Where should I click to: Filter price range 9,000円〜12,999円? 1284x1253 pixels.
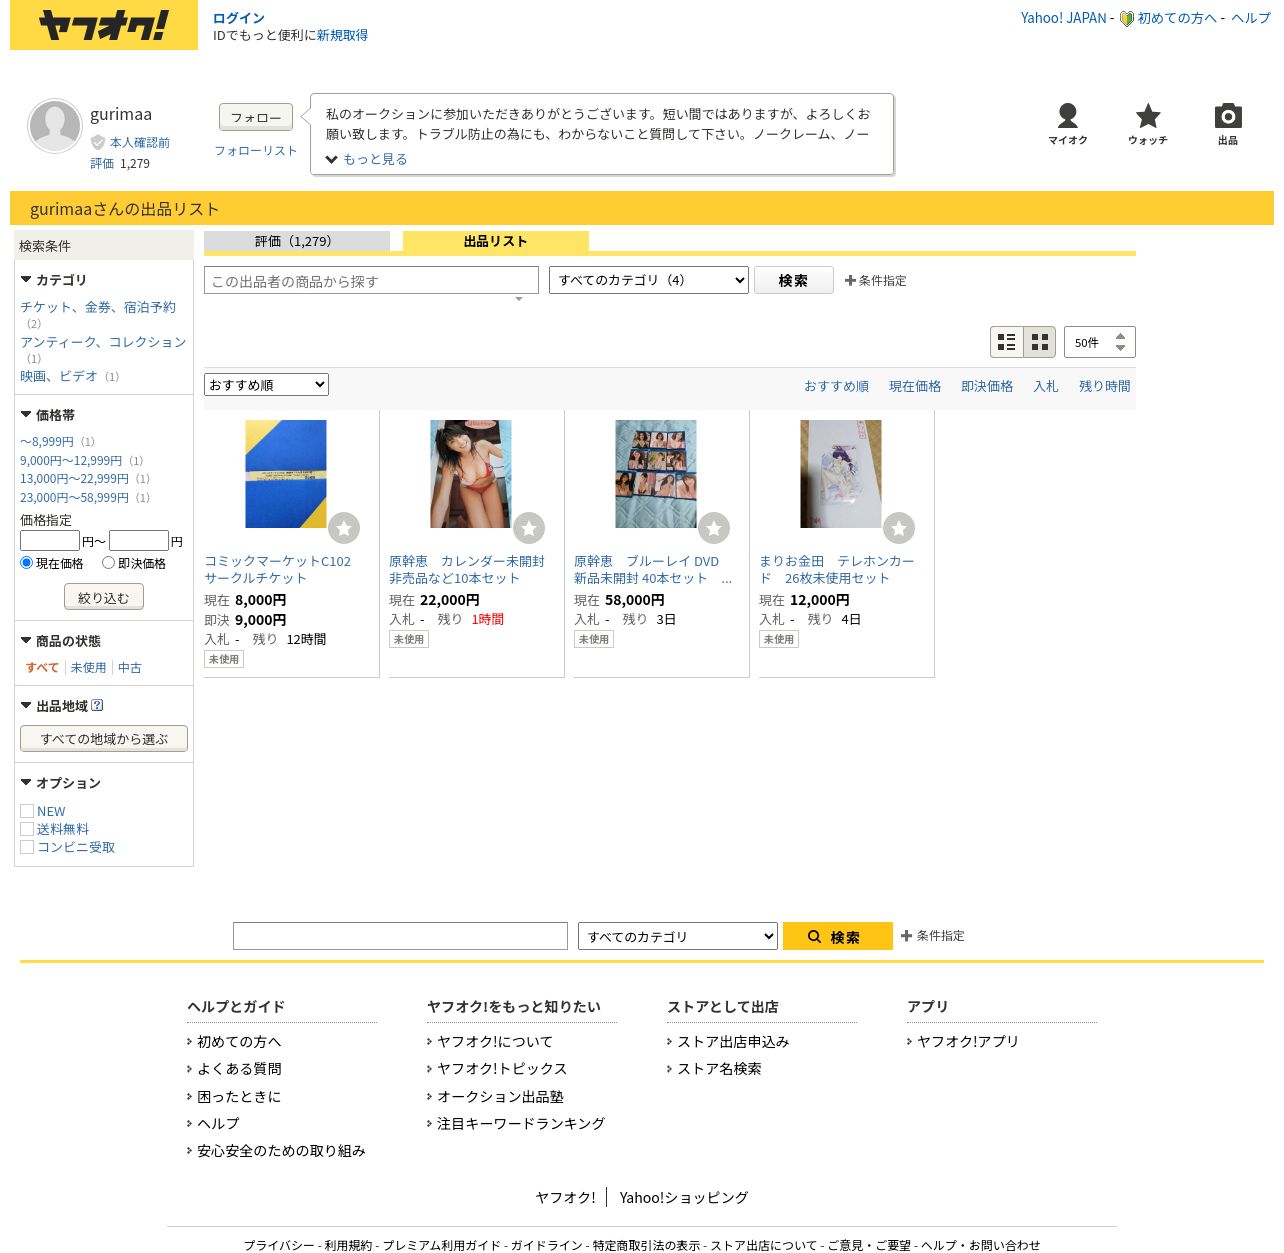(71, 460)
